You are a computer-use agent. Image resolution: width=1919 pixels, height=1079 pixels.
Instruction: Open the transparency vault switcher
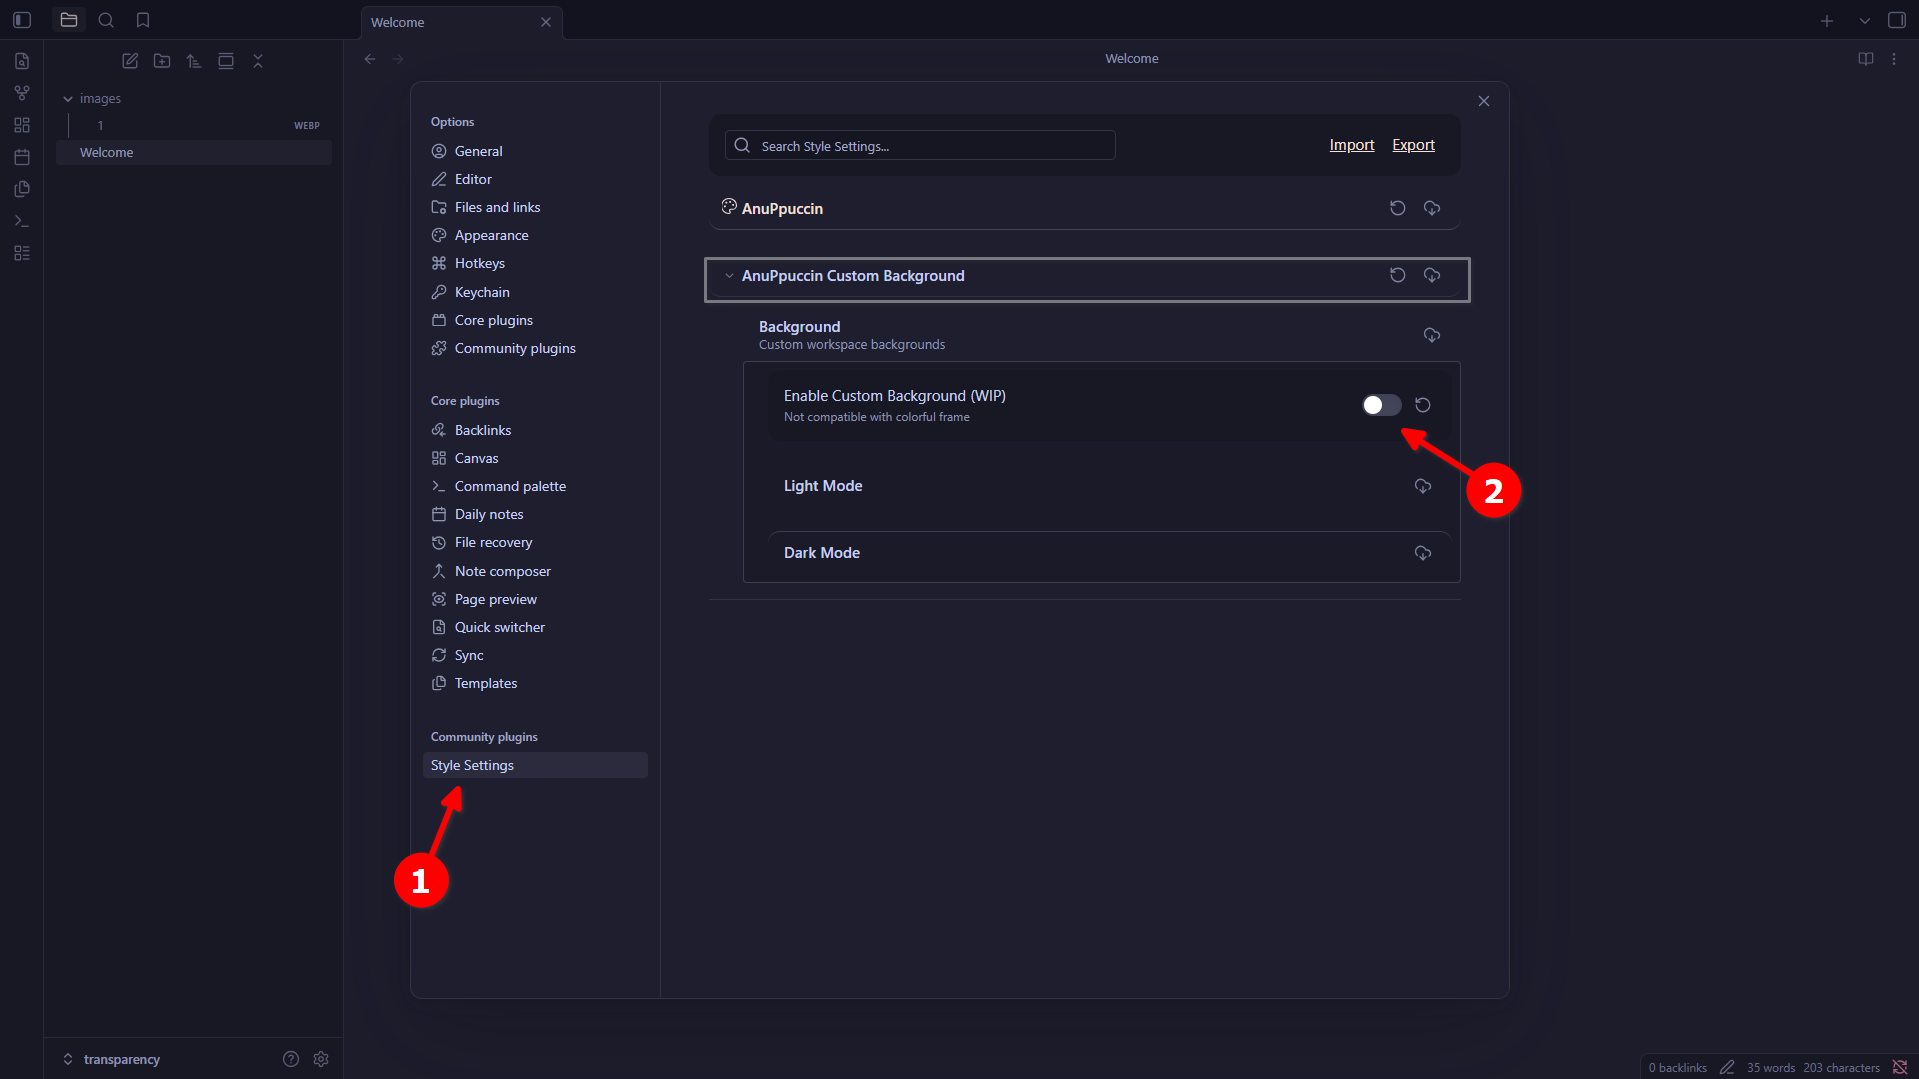pyautogui.click(x=112, y=1059)
